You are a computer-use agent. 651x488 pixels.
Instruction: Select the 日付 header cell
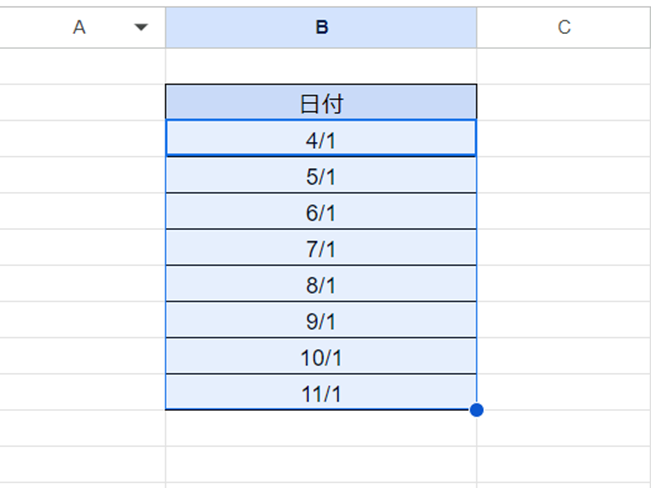pyautogui.click(x=321, y=103)
